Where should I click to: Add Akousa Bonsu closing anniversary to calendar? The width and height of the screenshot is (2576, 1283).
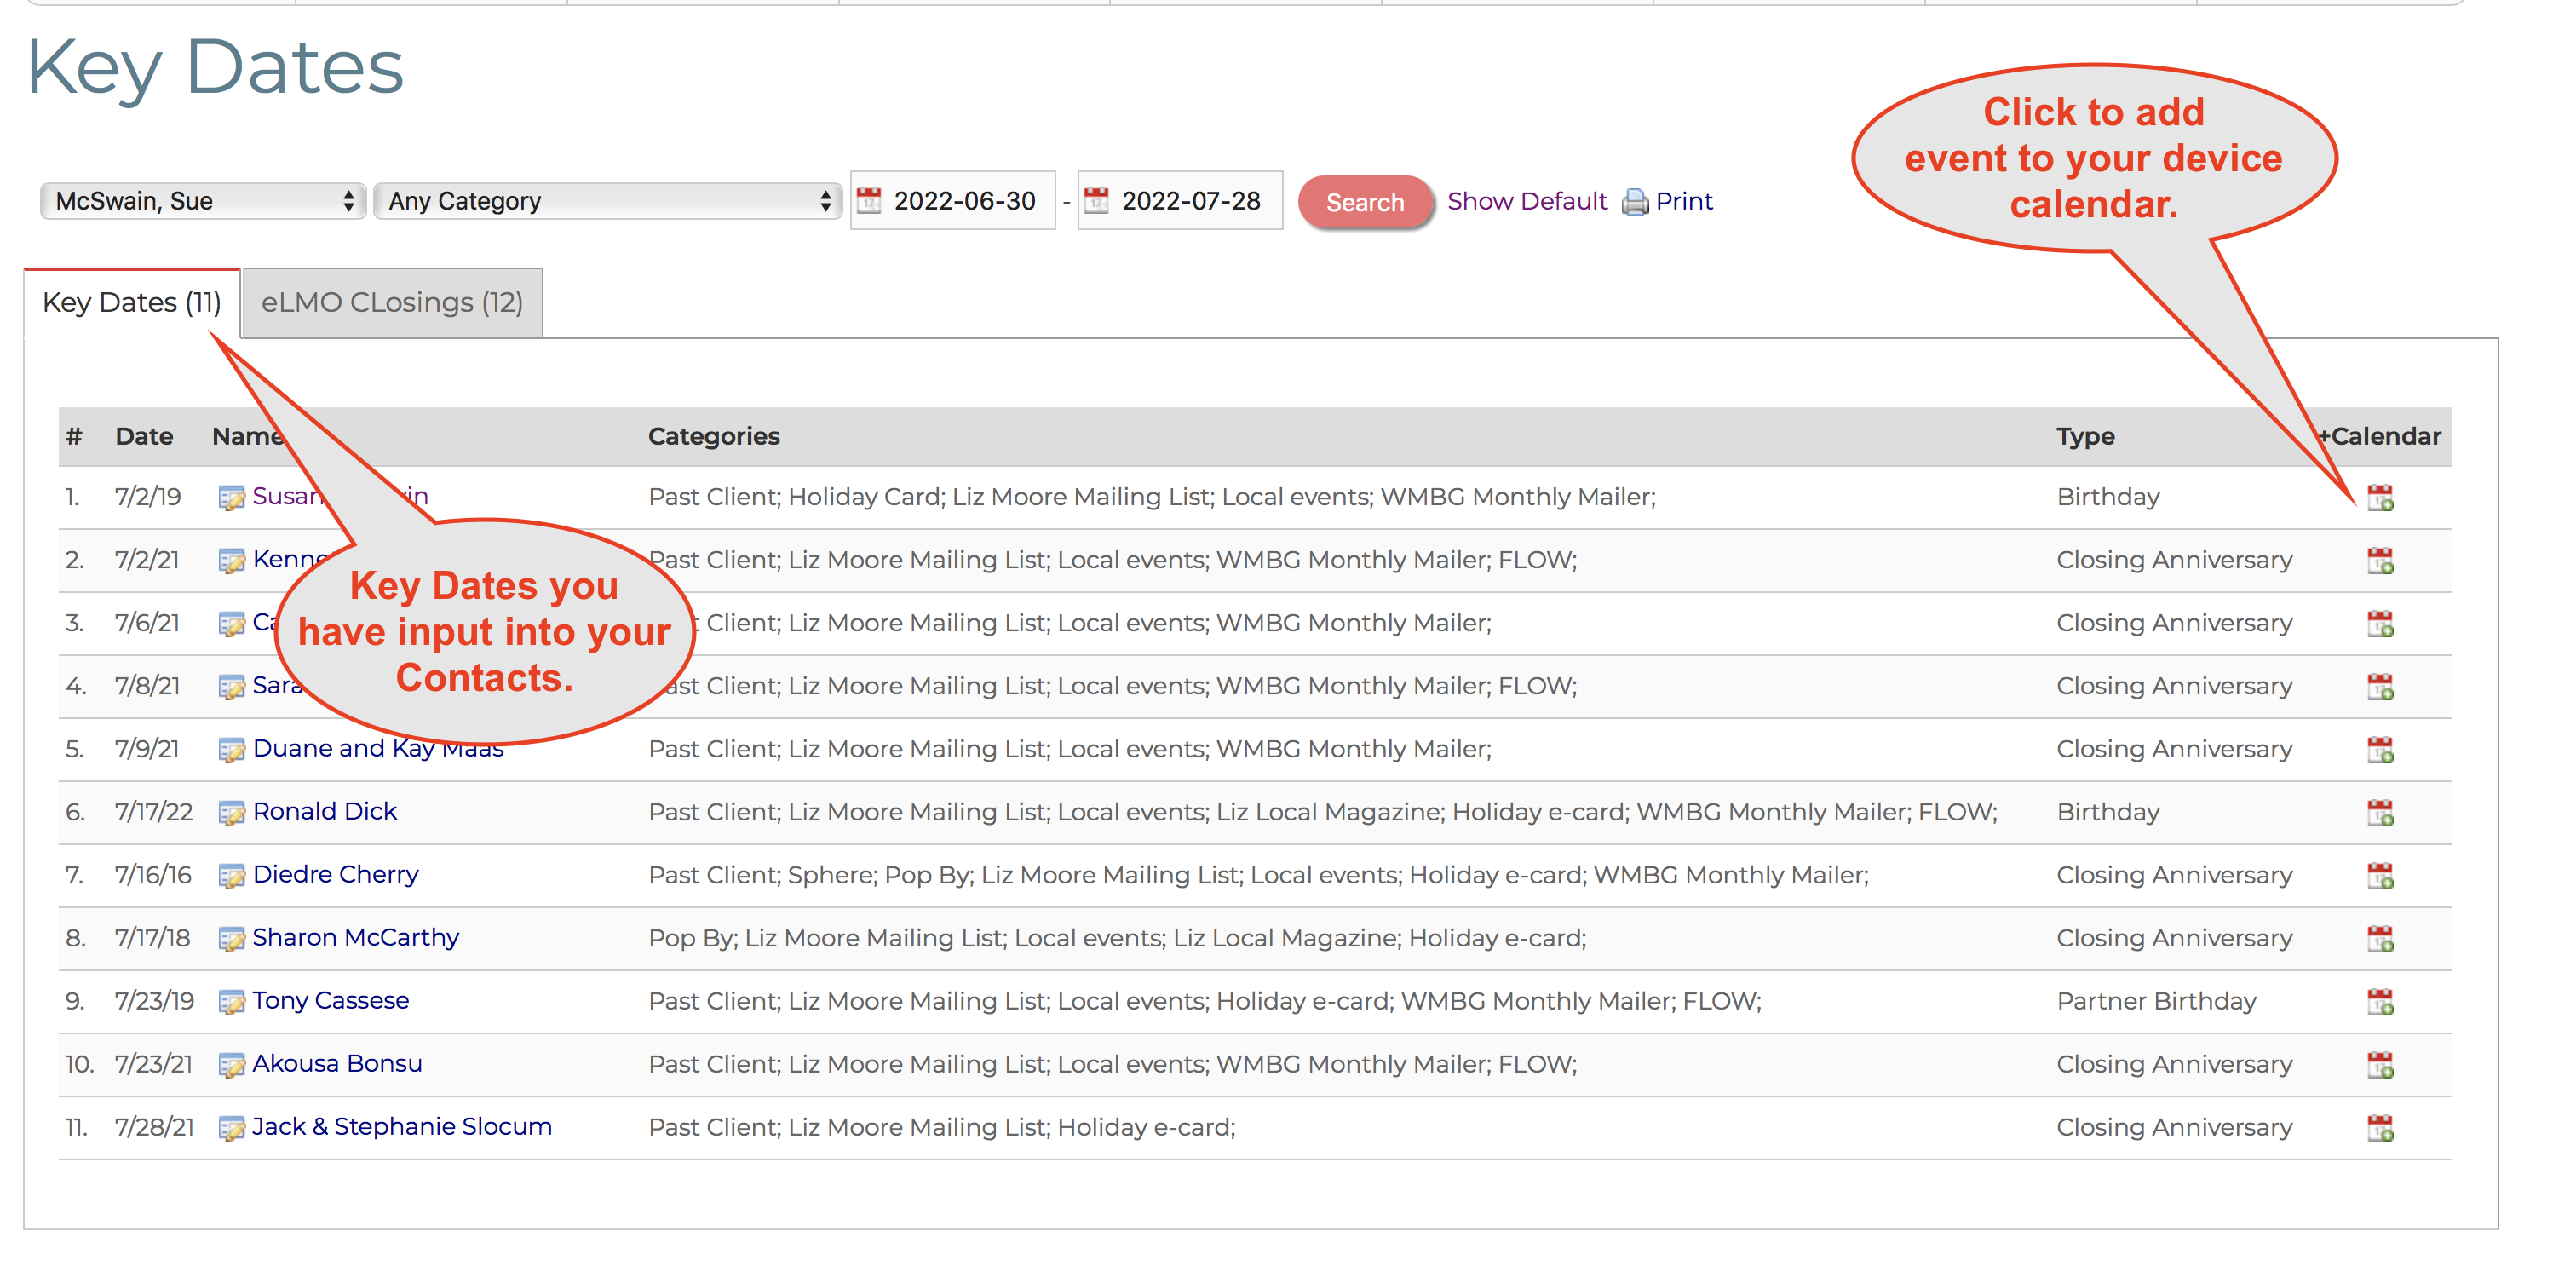2379,1064
